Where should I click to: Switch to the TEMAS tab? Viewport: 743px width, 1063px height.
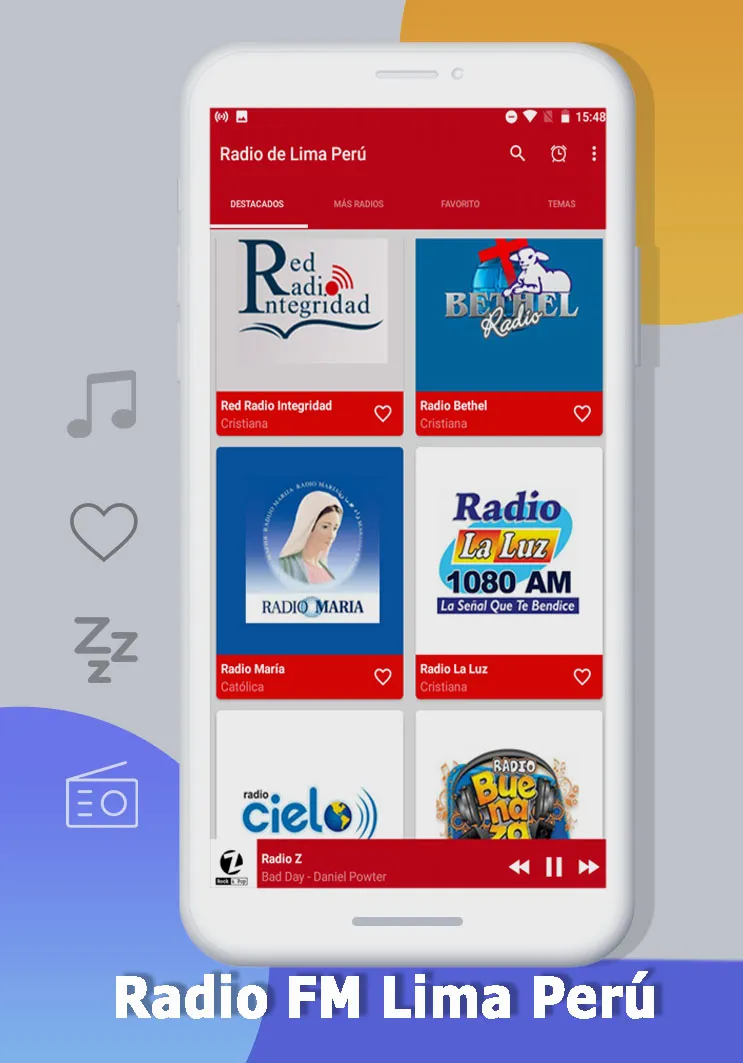point(561,203)
